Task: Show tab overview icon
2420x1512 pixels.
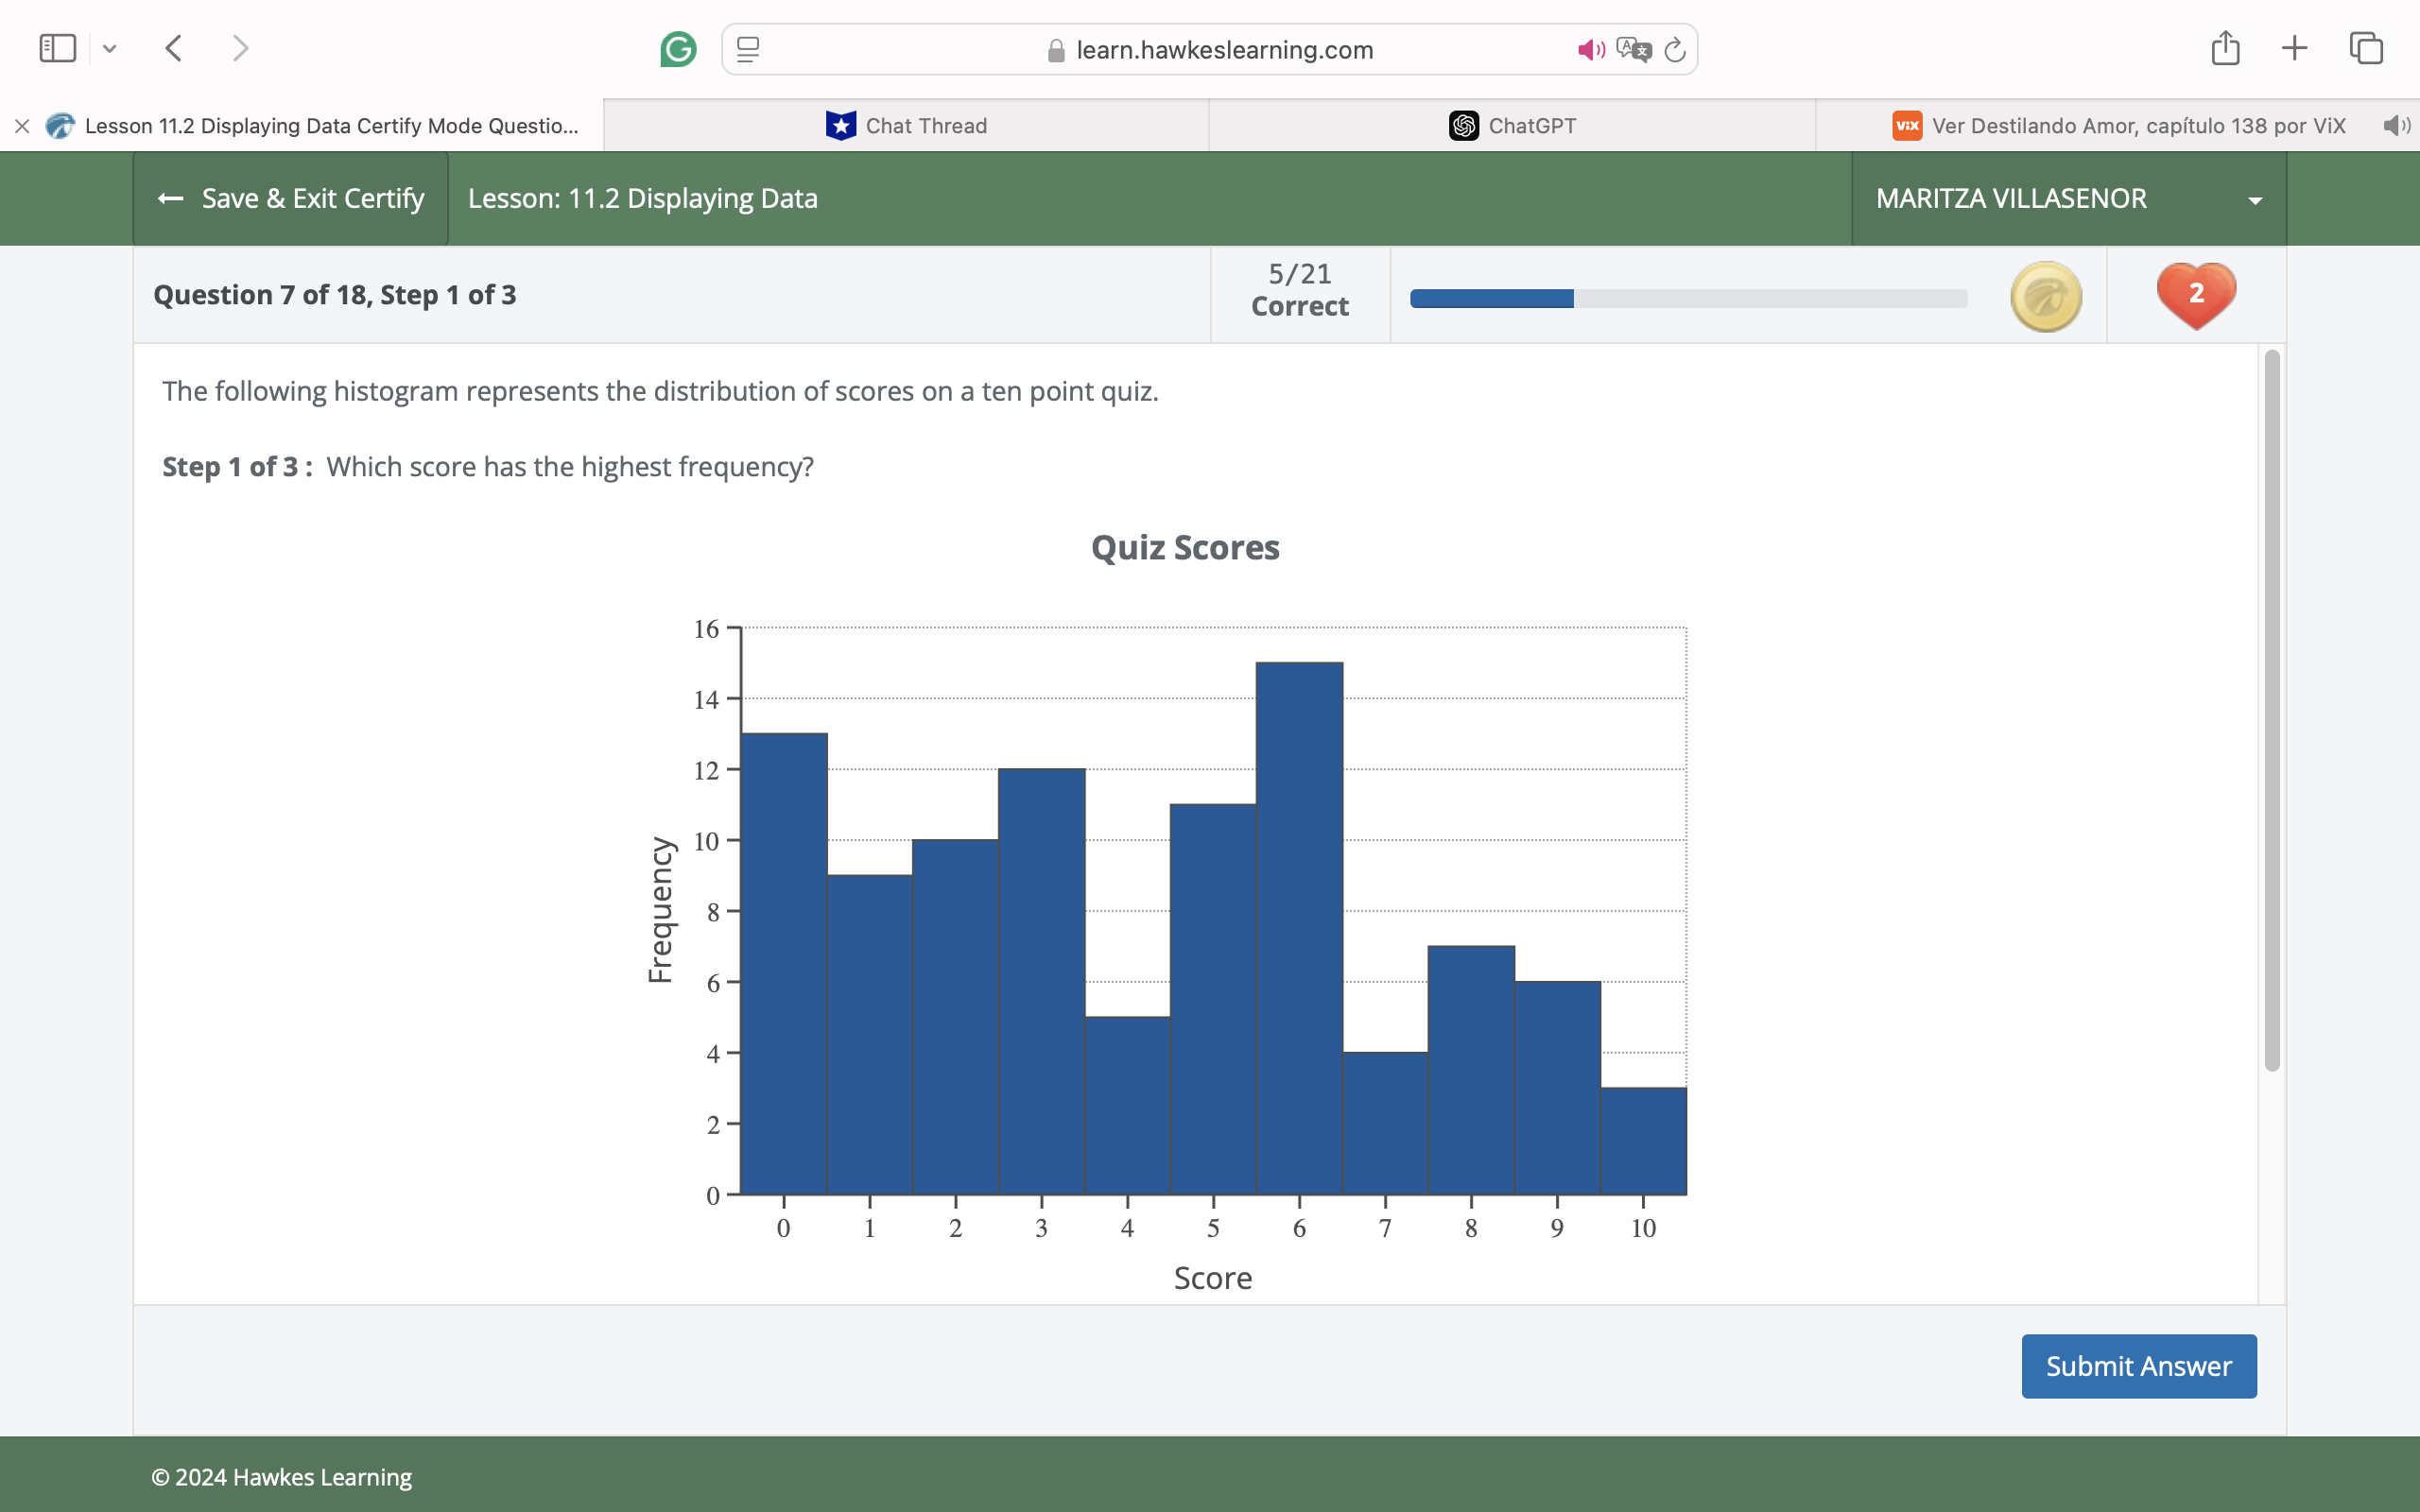Action: [2366, 48]
